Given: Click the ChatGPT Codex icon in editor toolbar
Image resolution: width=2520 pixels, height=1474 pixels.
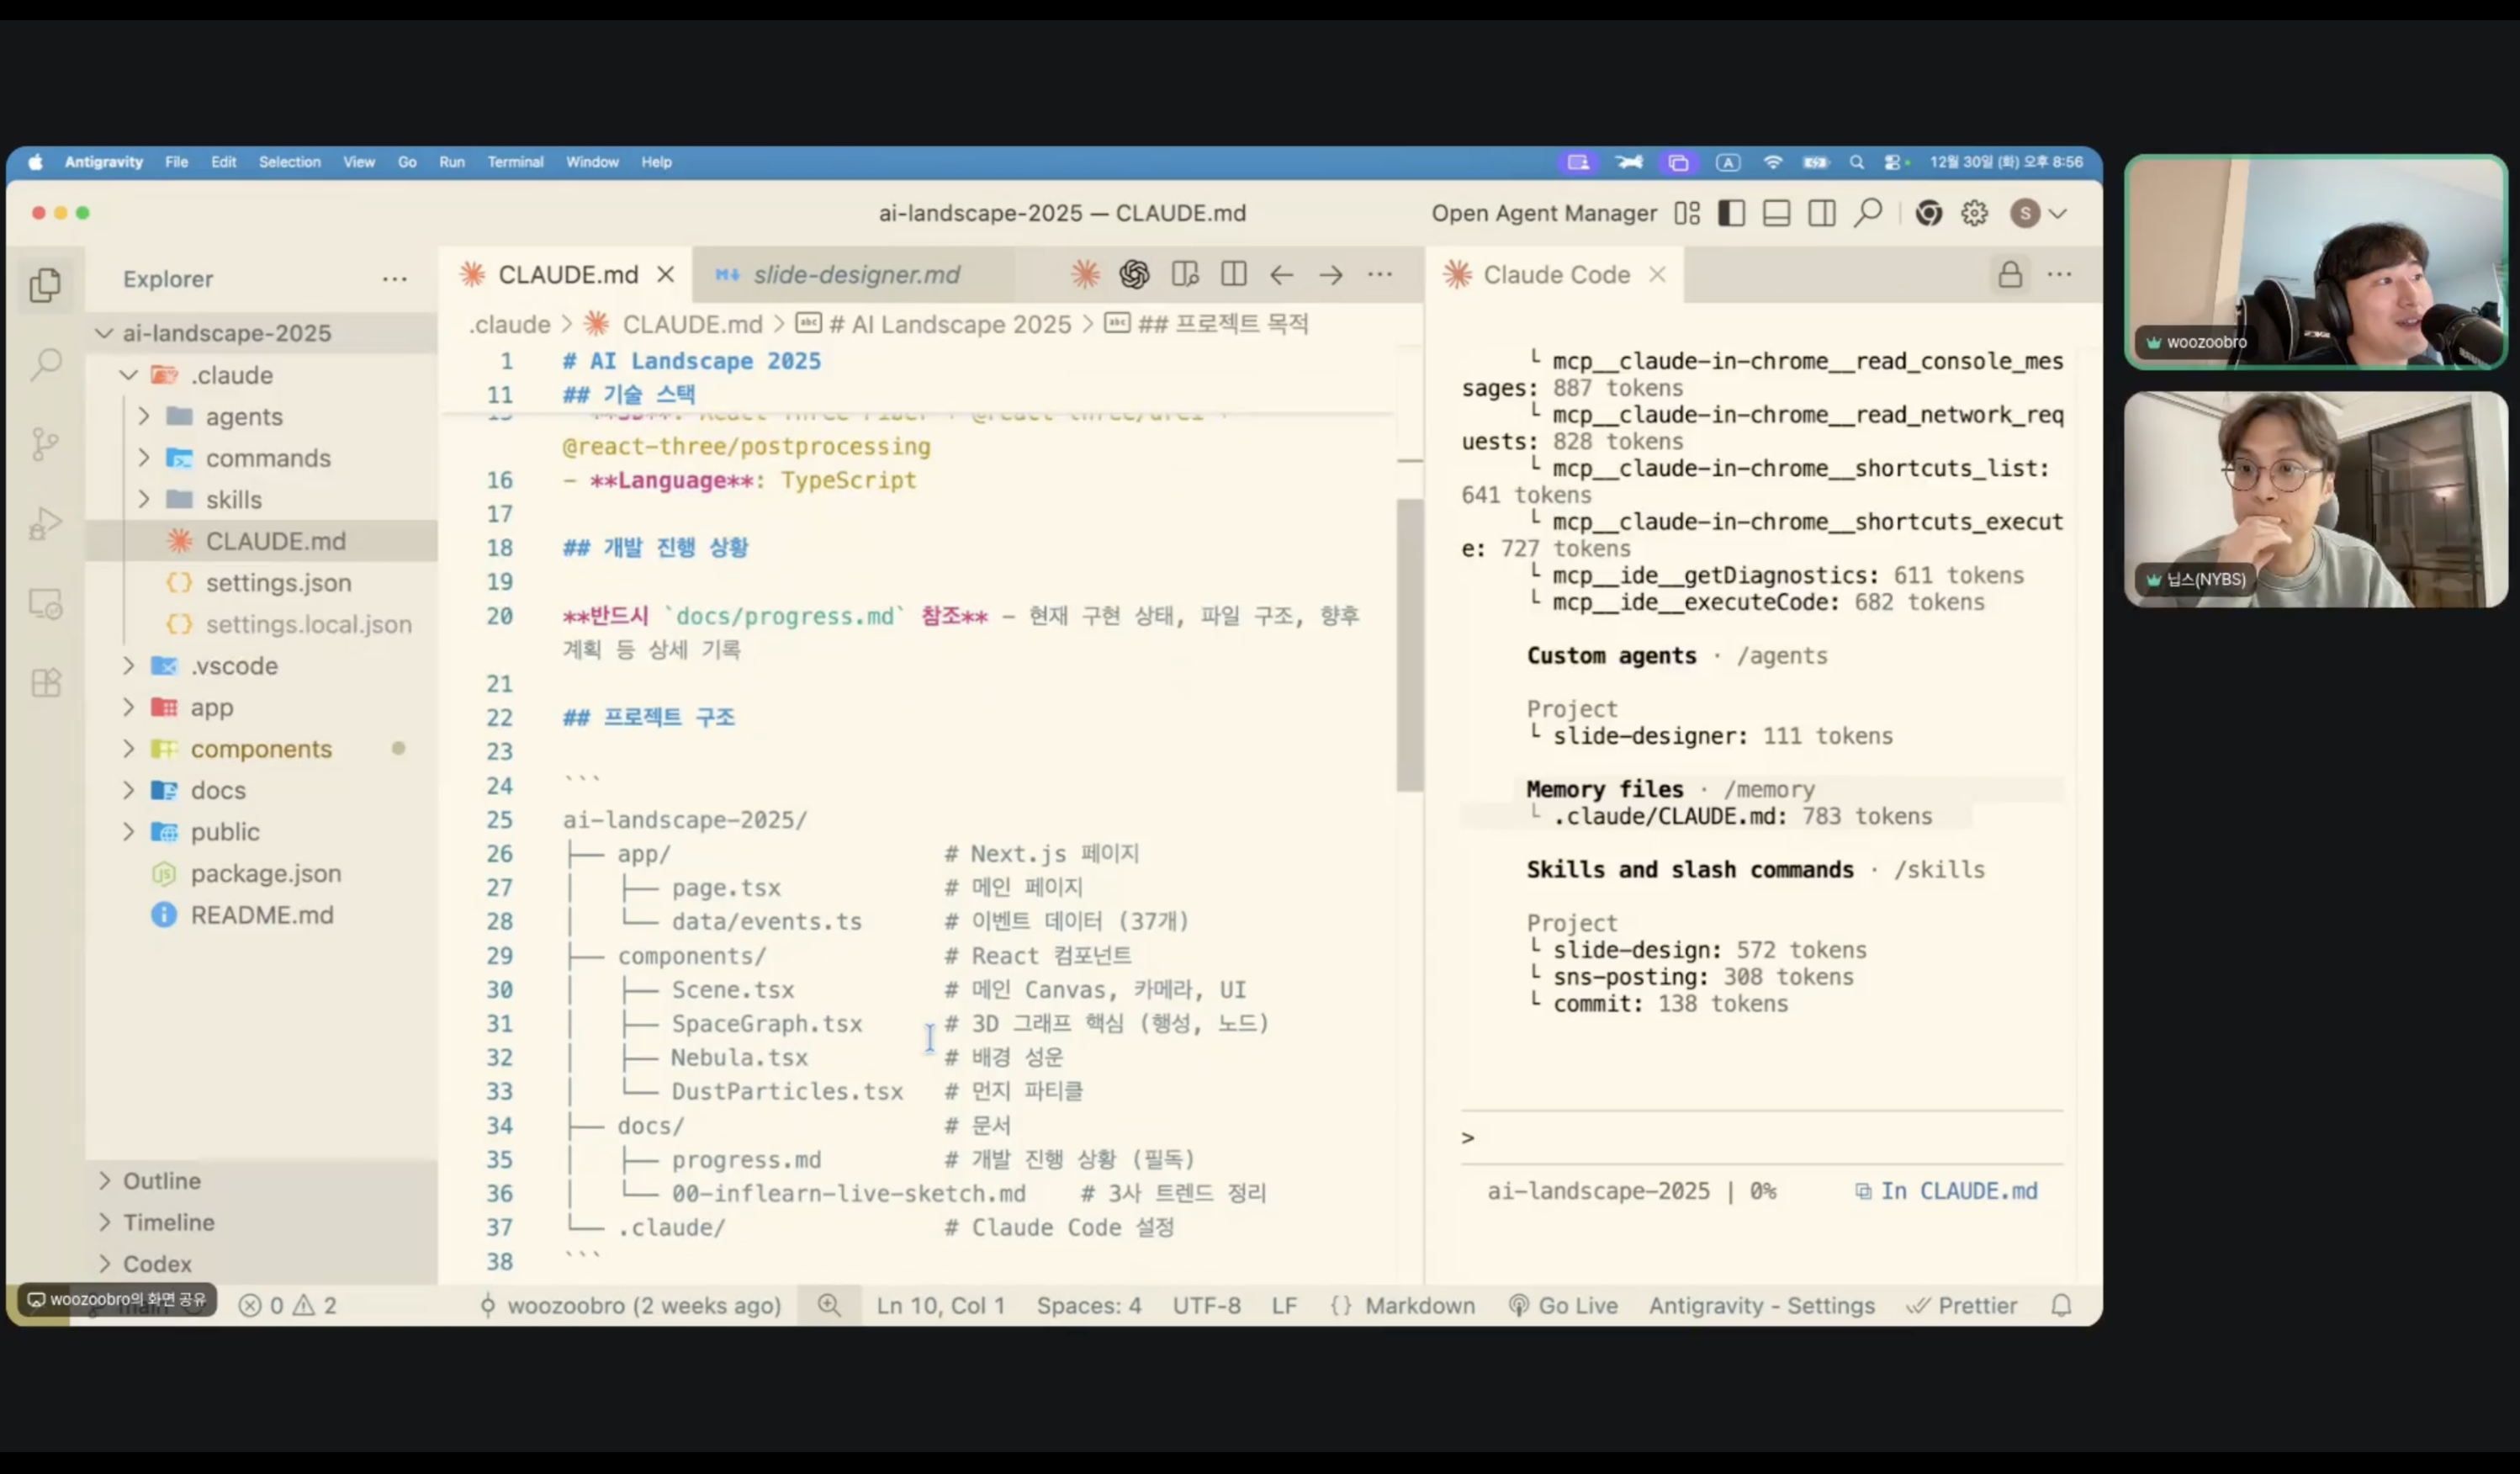Looking at the screenshot, I should [1134, 274].
